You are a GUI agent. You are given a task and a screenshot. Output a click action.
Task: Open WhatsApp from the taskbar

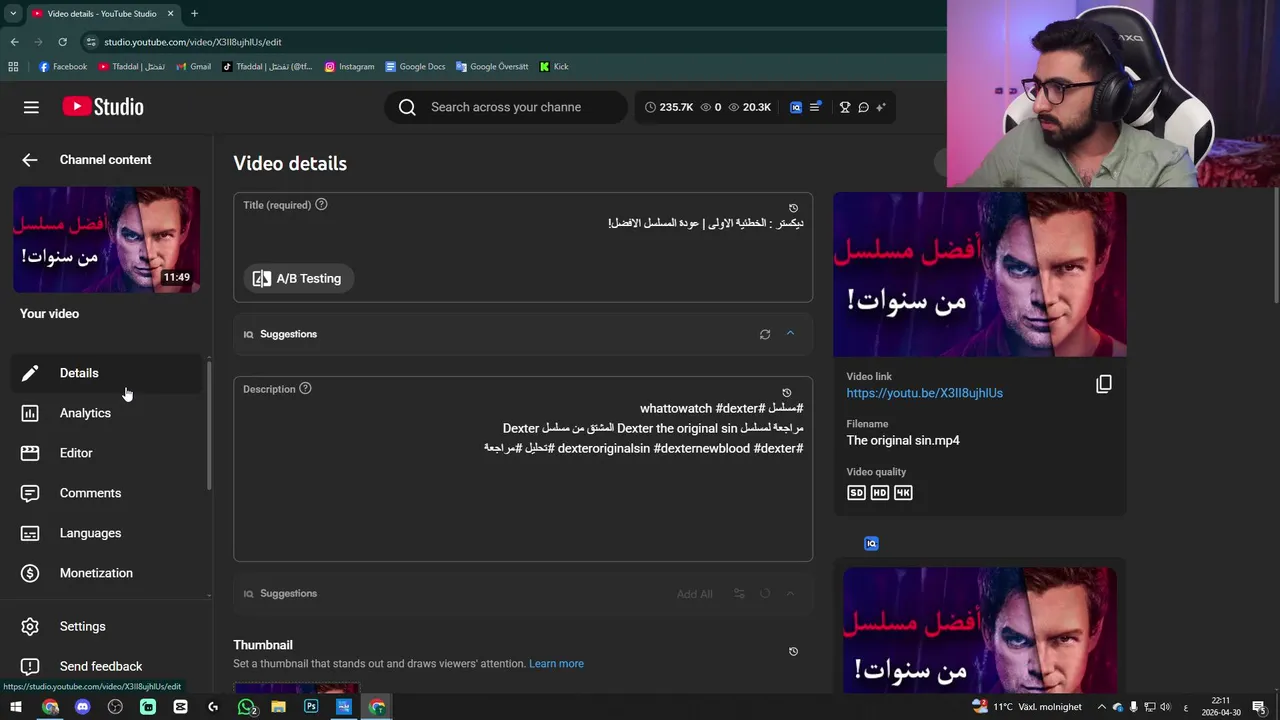tap(246, 707)
